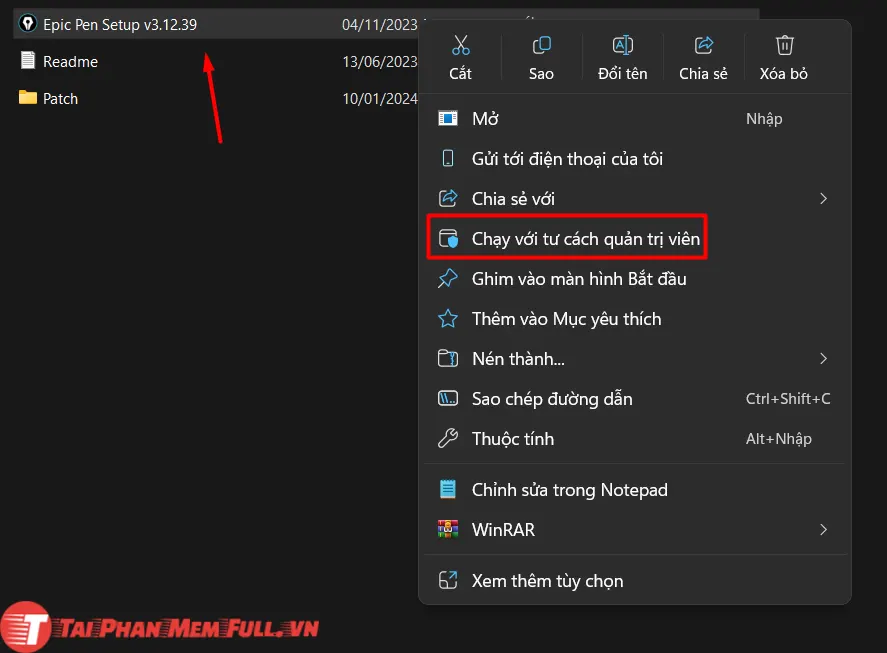Expand the Nén thành... submenu arrow
Screen dimensions: 887x653
point(823,358)
